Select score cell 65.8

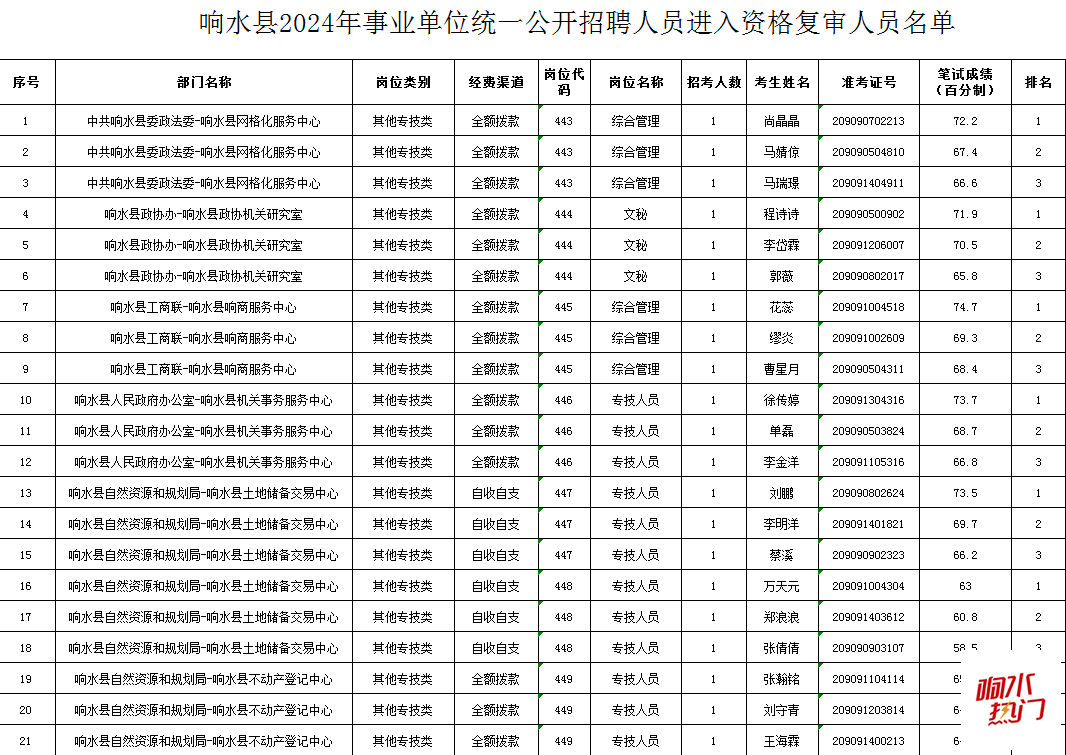click(x=965, y=277)
